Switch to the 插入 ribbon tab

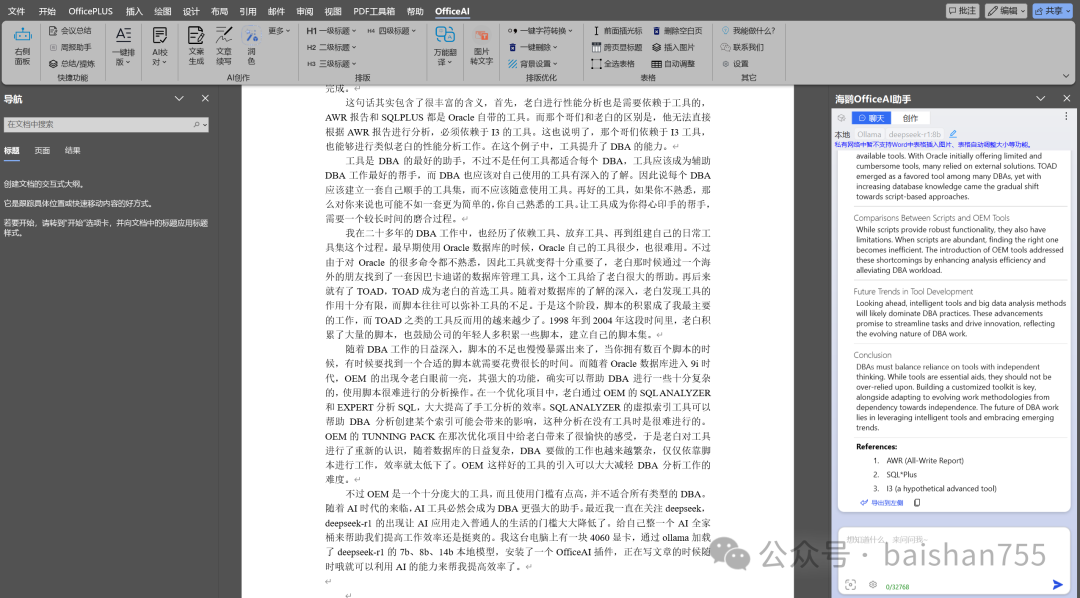coord(134,11)
